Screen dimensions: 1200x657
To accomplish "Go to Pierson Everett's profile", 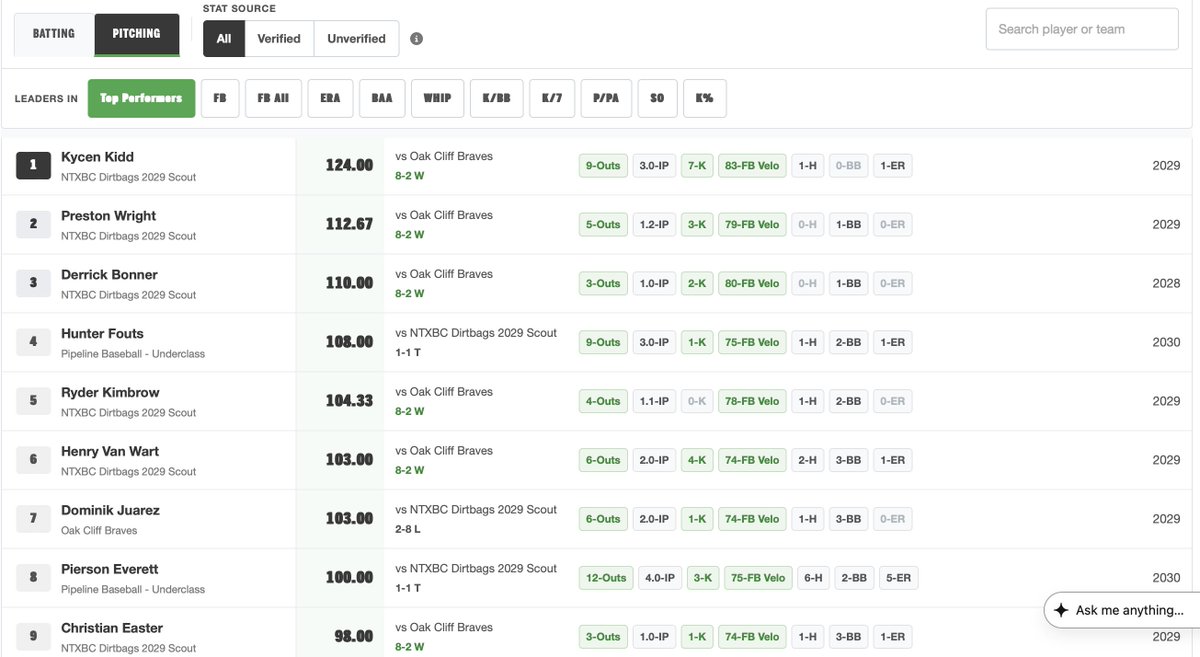I will pyautogui.click(x=110, y=570).
